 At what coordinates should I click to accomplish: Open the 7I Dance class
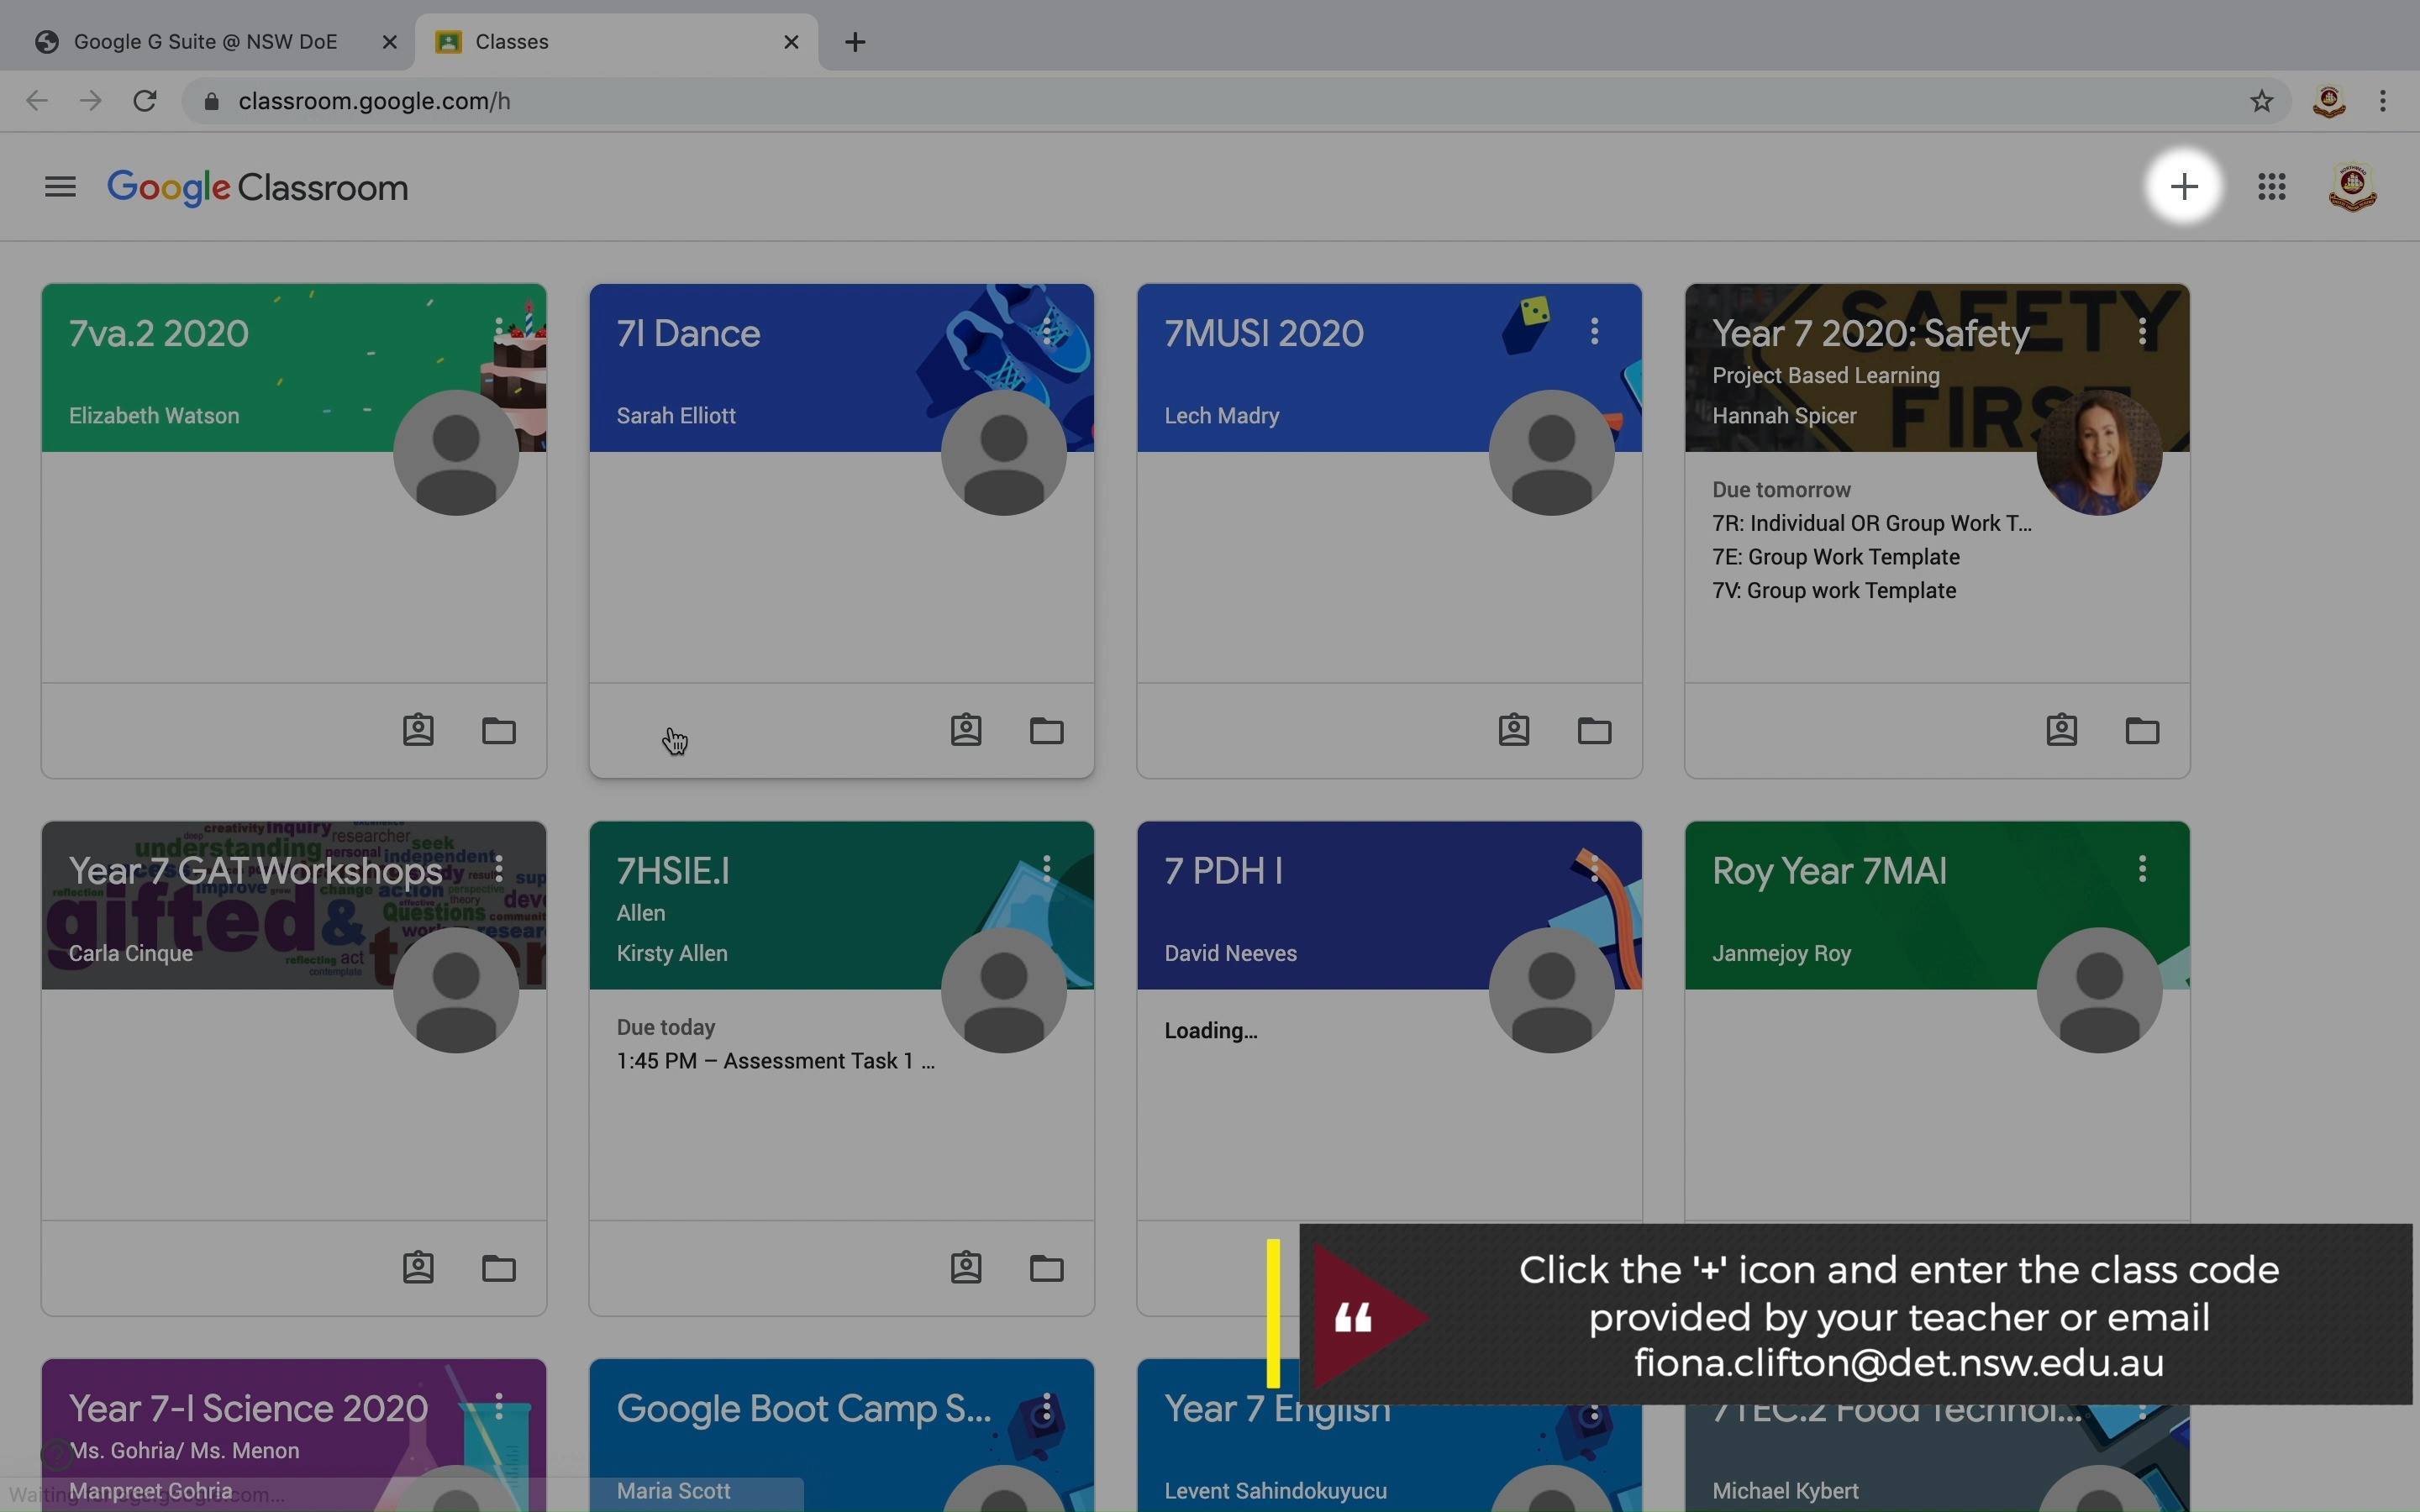[688, 333]
